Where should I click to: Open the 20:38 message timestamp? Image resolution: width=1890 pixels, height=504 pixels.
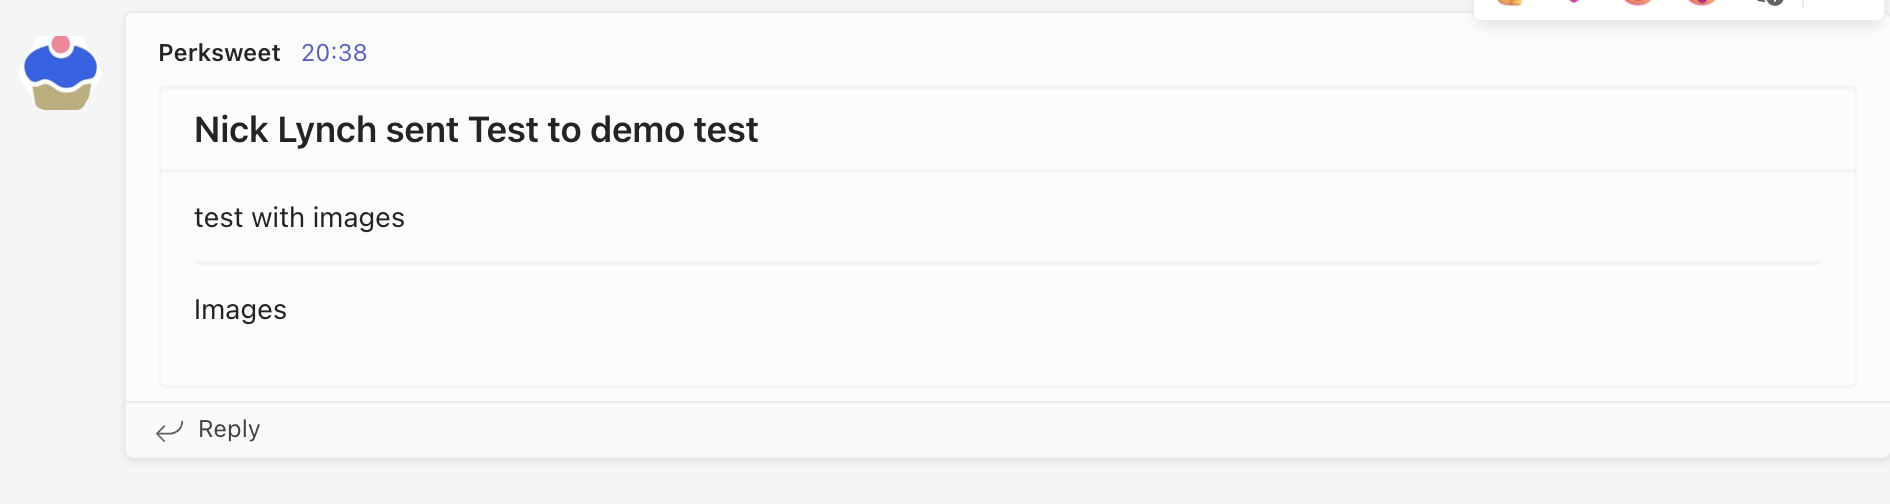click(x=334, y=53)
